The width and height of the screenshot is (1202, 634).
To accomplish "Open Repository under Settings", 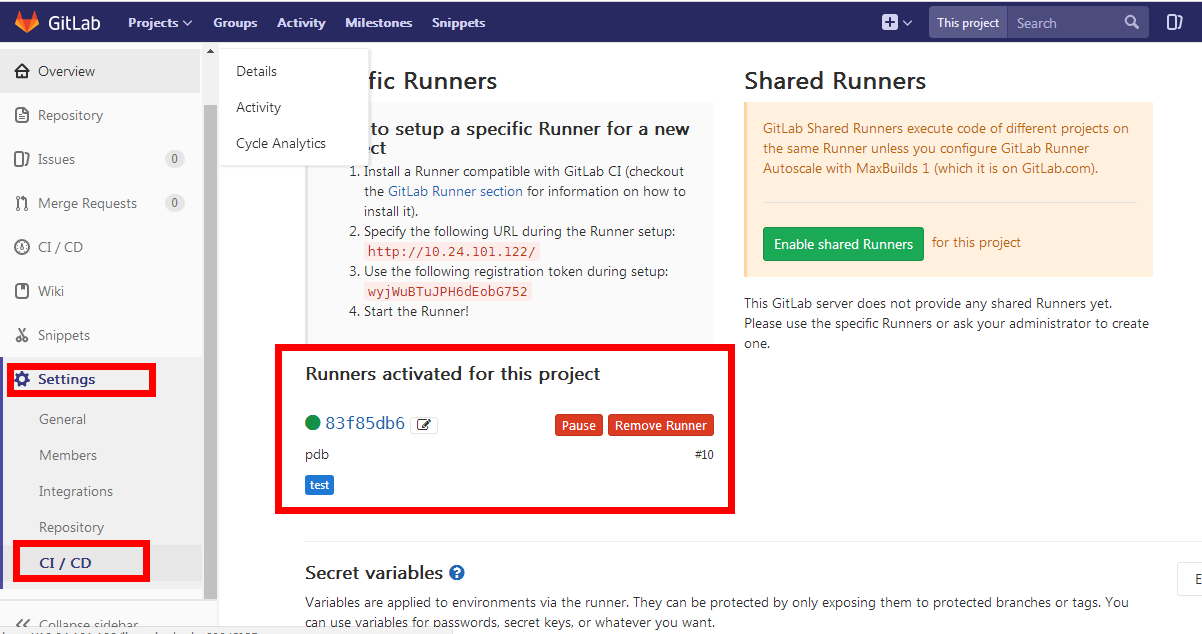I will pyautogui.click(x=71, y=527).
